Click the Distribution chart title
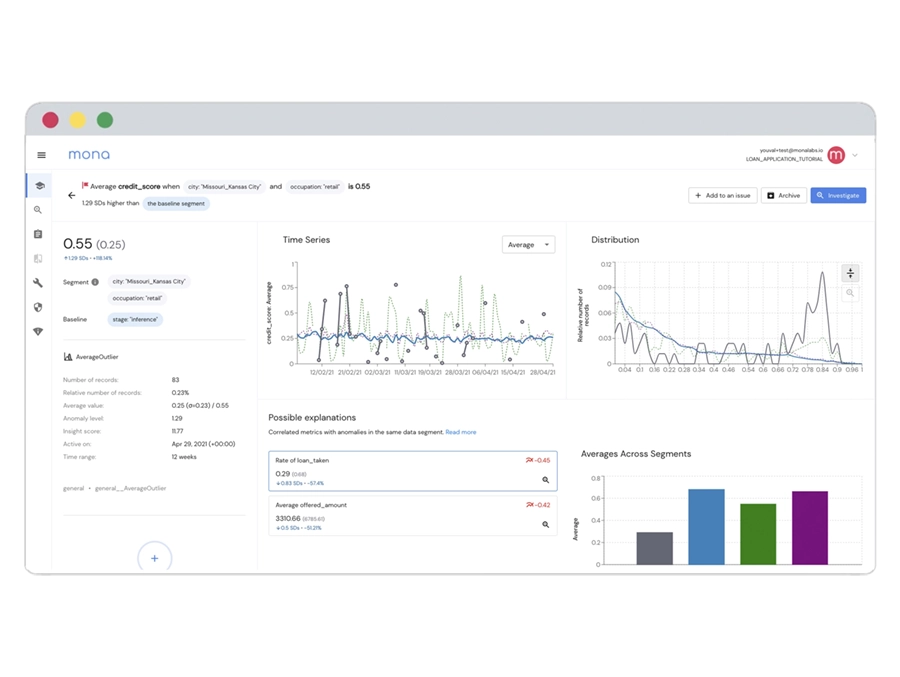Image resolution: width=900 pixels, height=677 pixels. [615, 240]
